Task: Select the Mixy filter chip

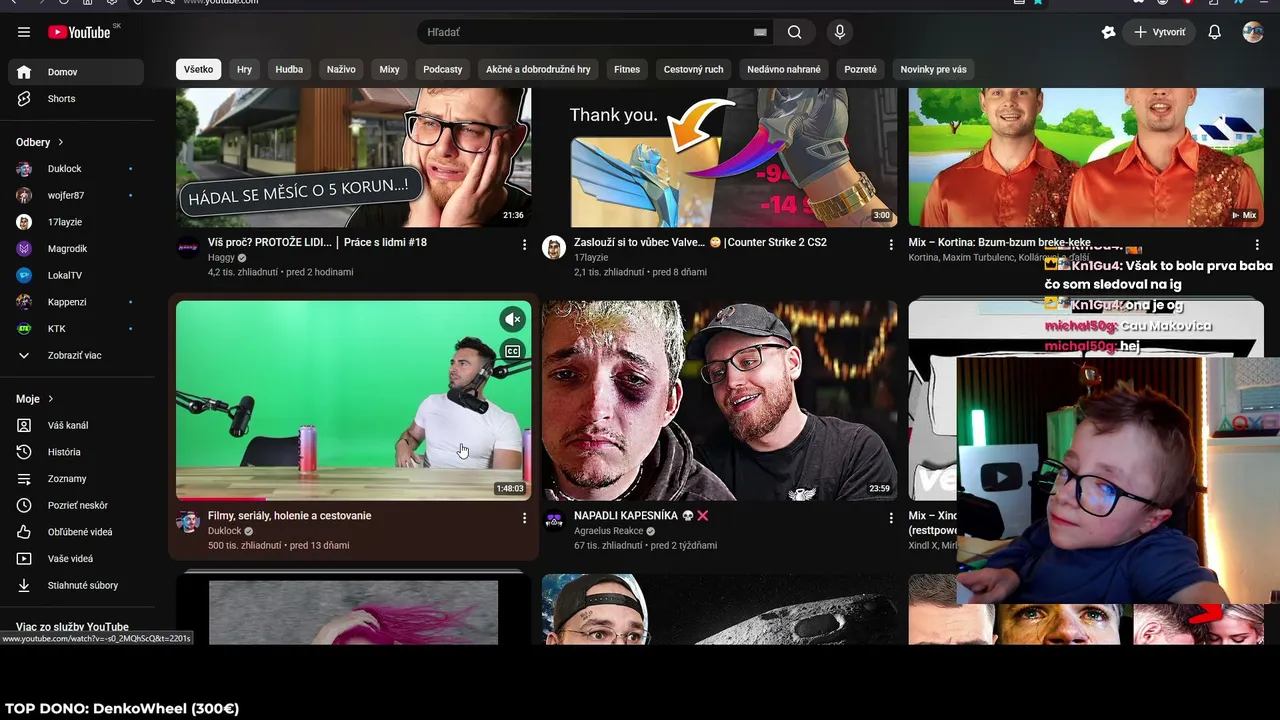Action: click(x=389, y=69)
